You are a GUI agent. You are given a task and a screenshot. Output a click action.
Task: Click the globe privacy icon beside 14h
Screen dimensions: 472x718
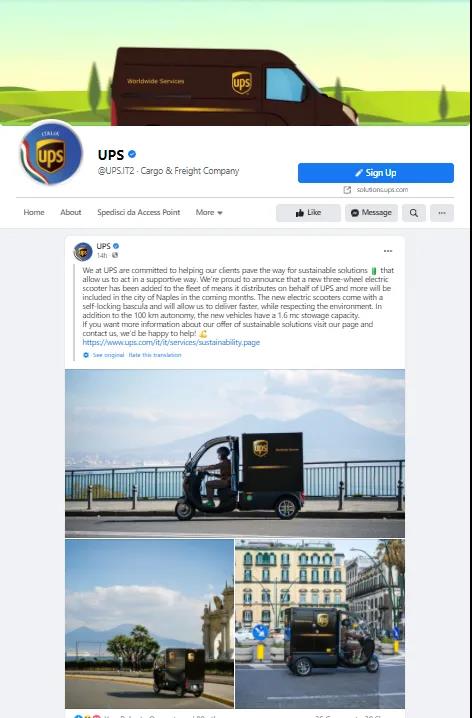[114, 255]
